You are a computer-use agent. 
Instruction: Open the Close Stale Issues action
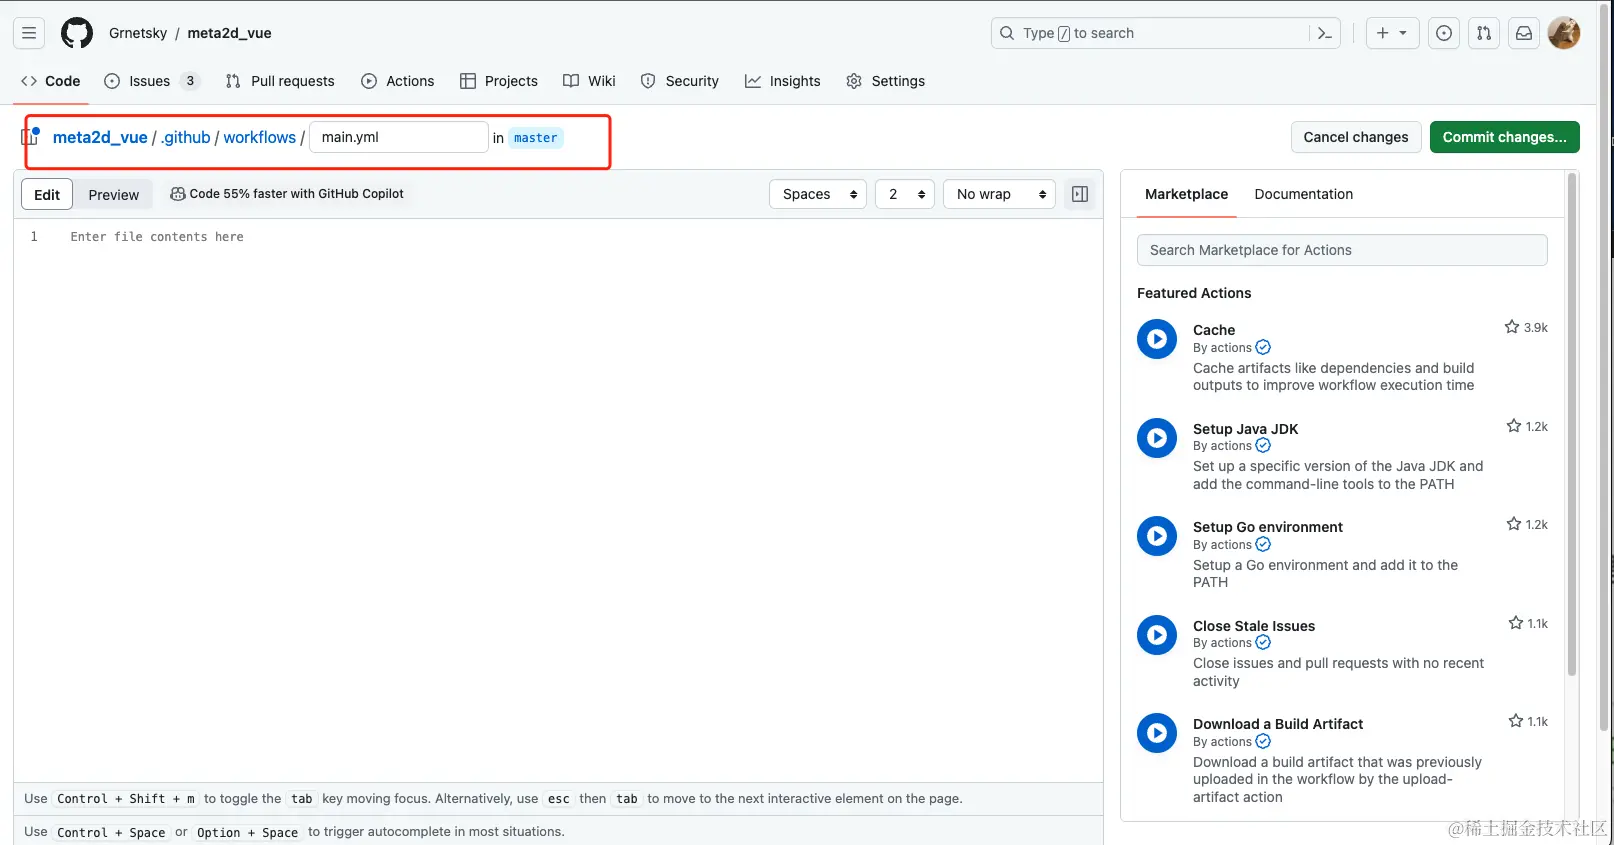[1254, 626]
